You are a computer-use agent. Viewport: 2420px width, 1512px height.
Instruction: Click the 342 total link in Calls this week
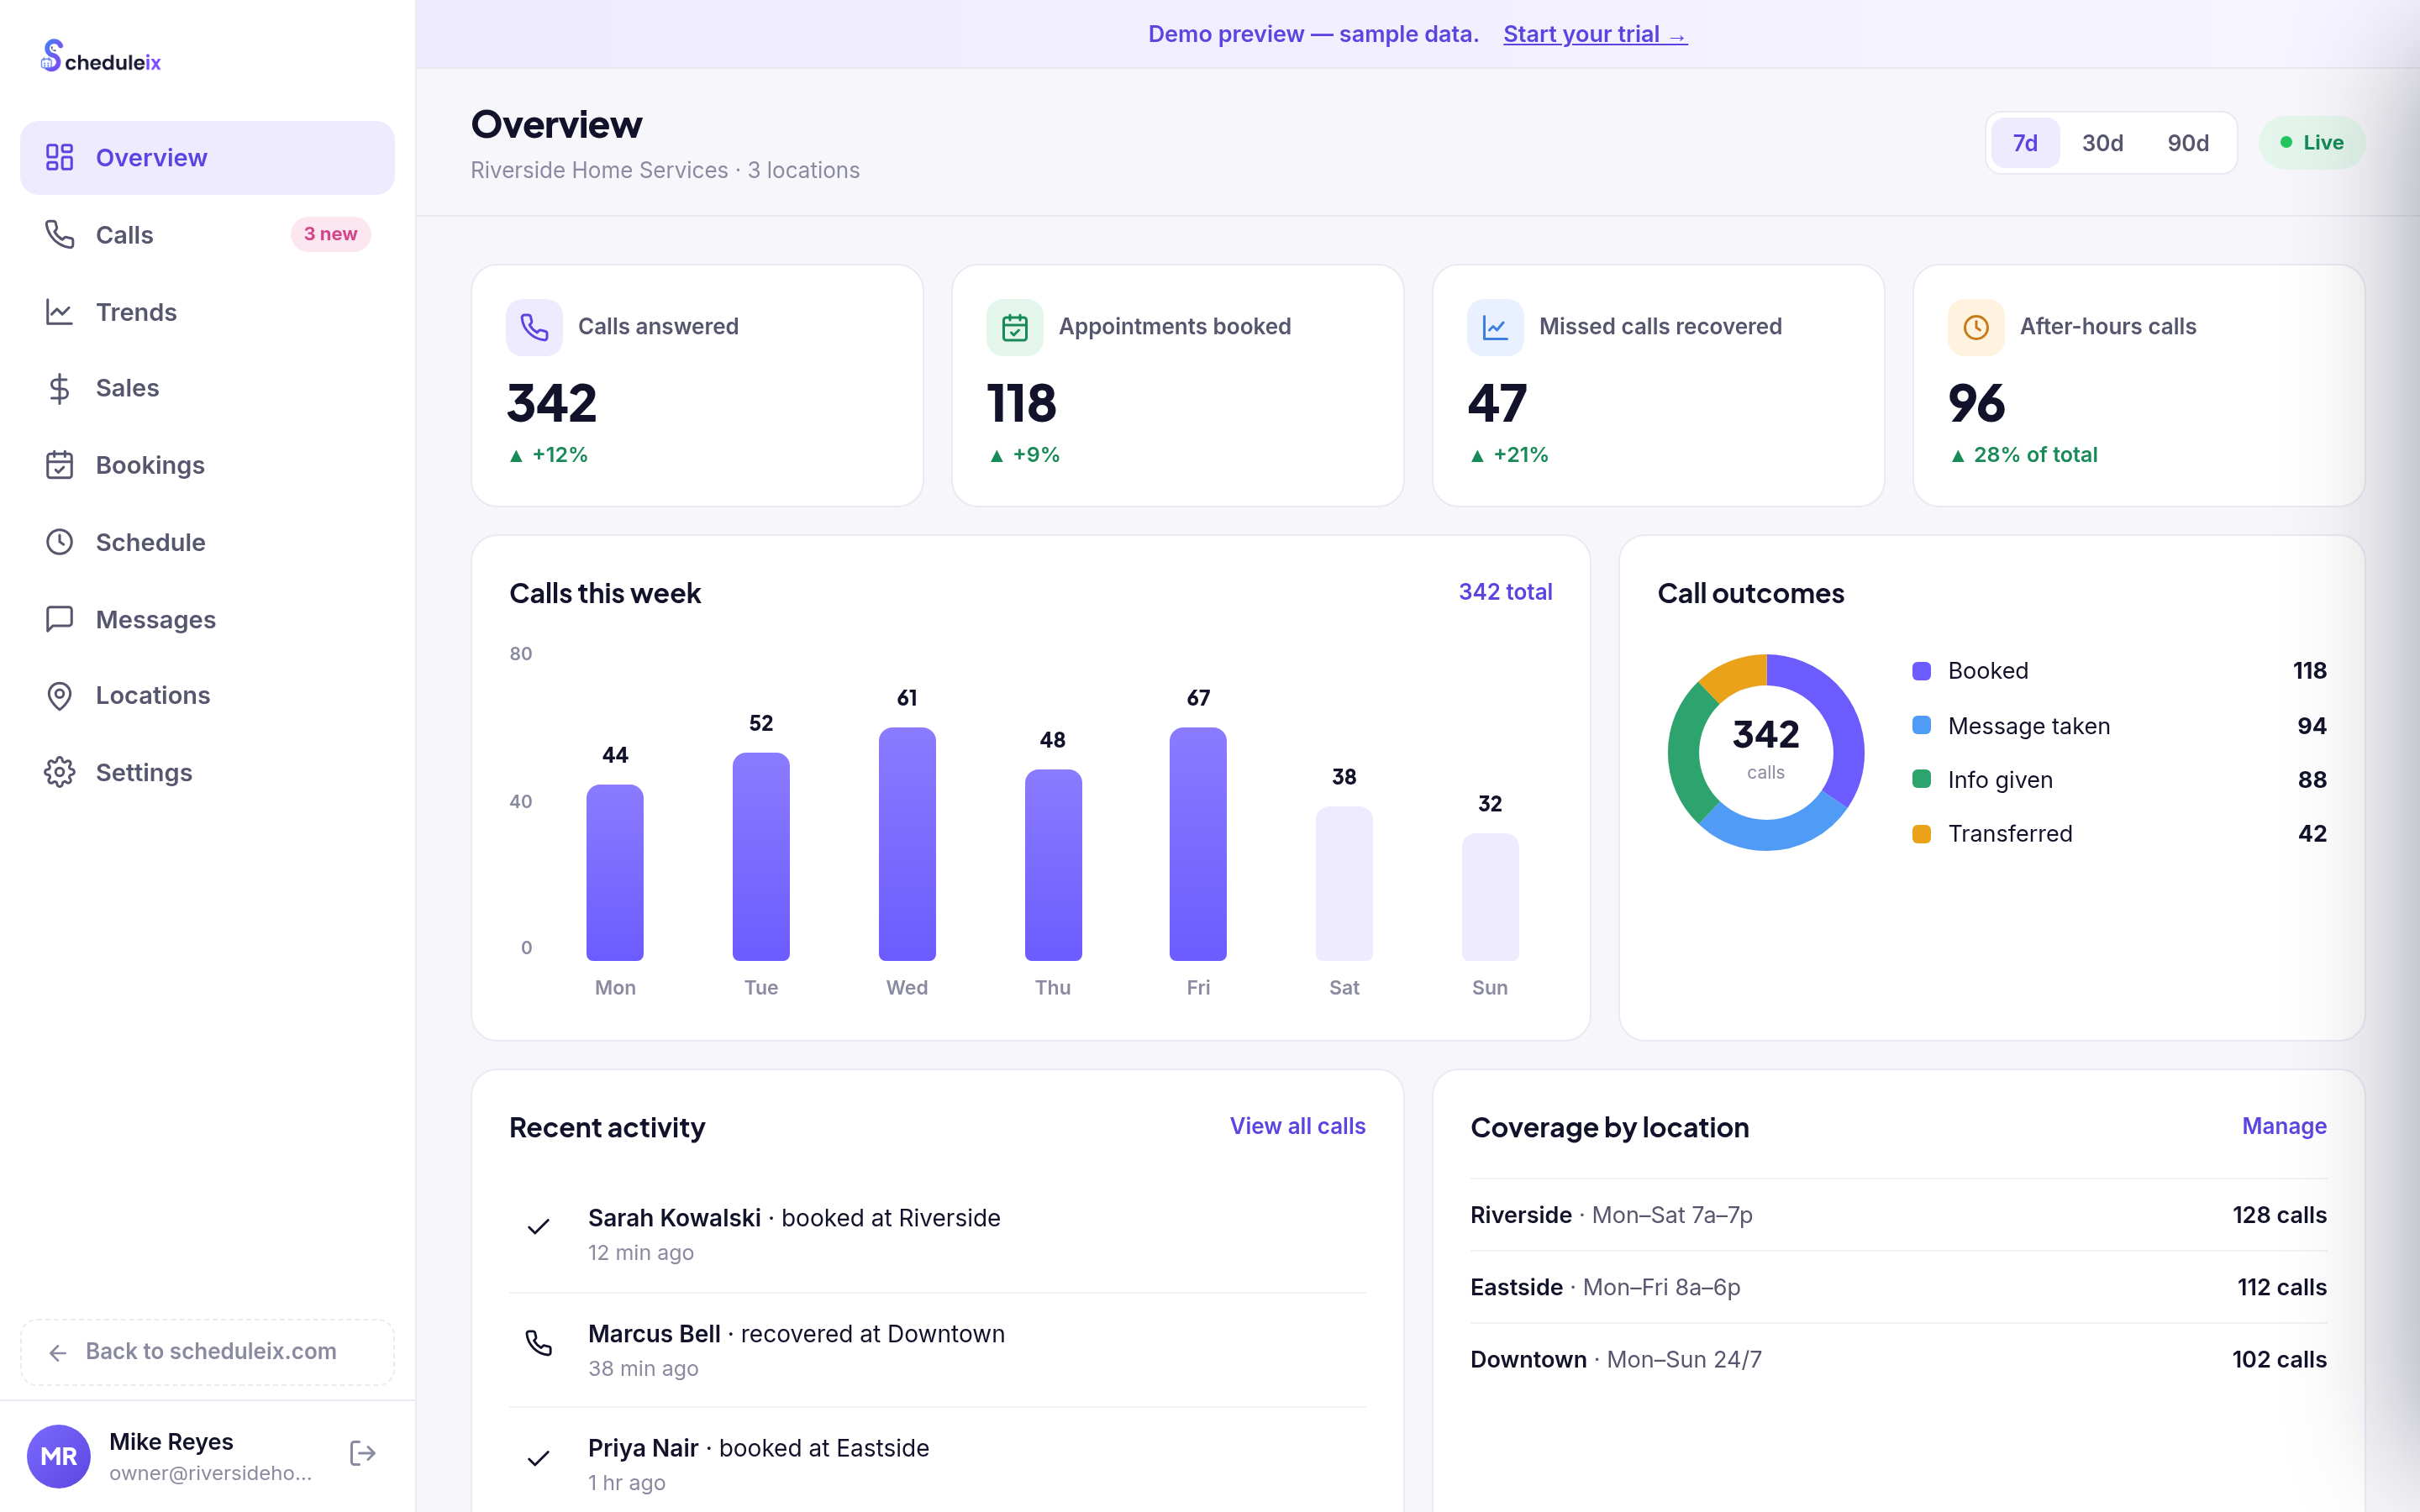1505,592
